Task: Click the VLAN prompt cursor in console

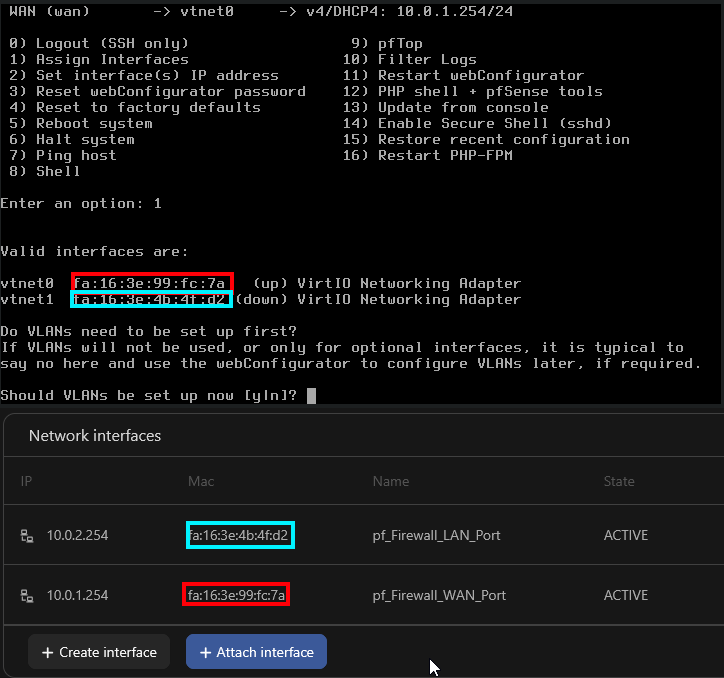Action: pyautogui.click(x=312, y=396)
